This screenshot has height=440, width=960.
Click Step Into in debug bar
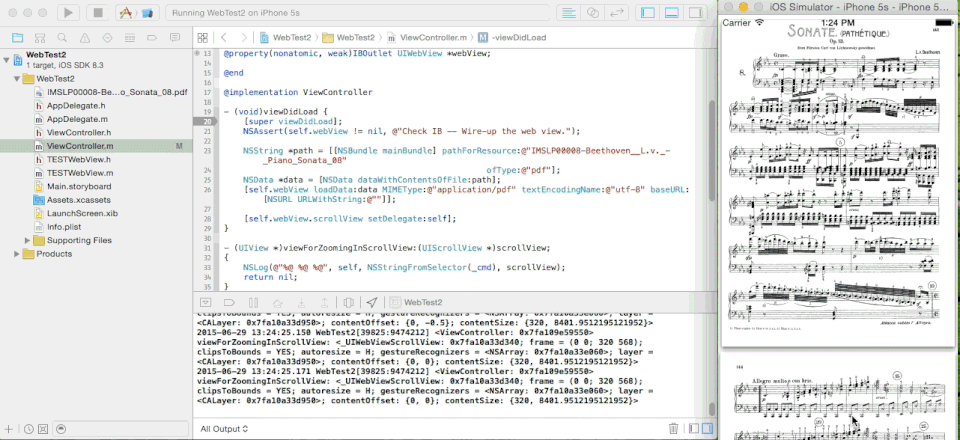point(301,302)
